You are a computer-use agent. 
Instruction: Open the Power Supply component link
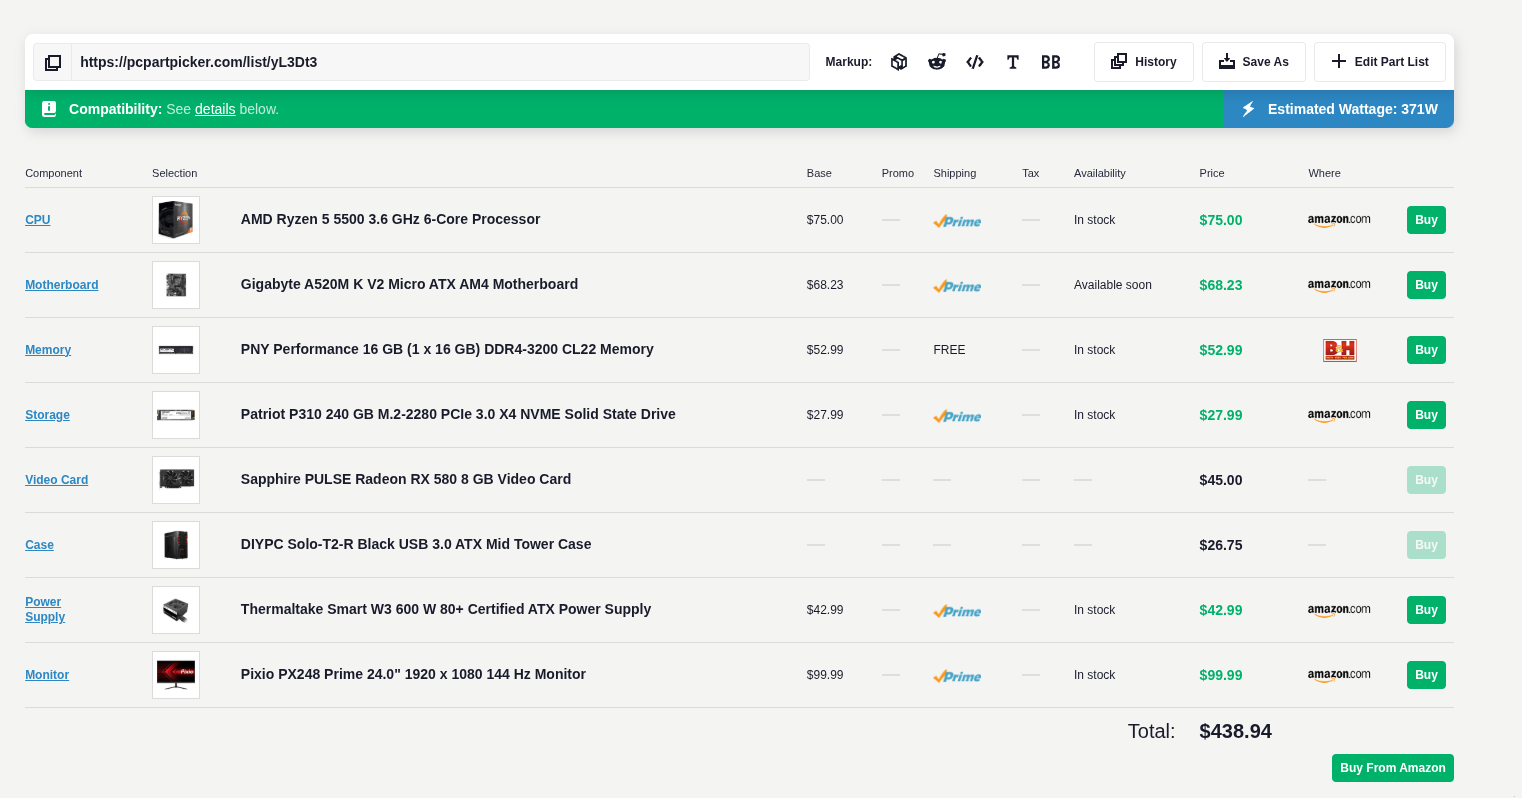[x=45, y=609]
